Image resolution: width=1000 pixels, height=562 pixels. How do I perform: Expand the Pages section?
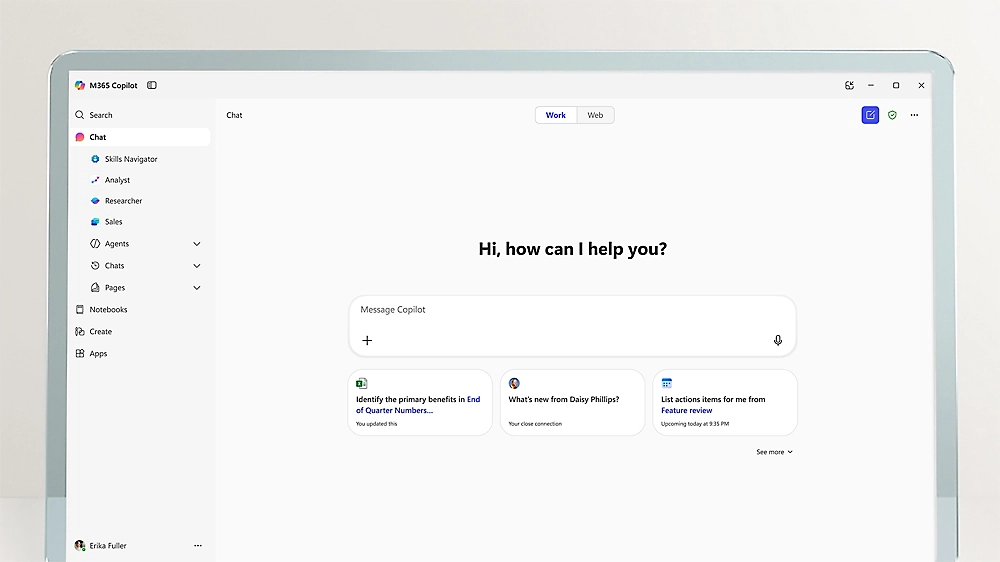pyautogui.click(x=196, y=288)
